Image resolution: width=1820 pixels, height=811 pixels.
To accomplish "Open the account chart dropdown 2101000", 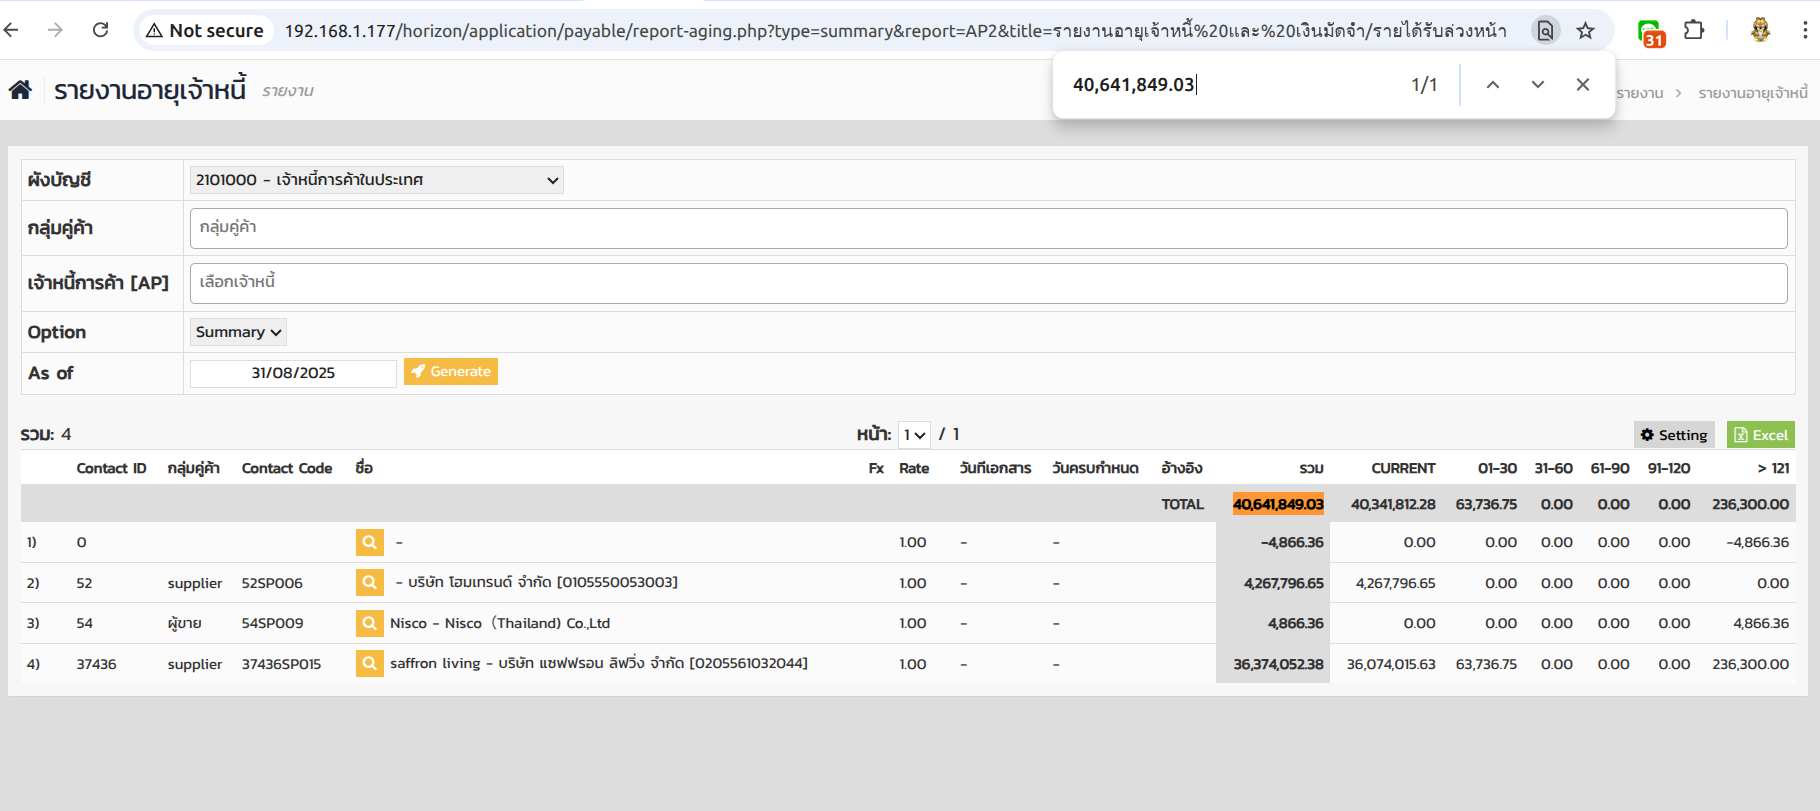I will 376,180.
